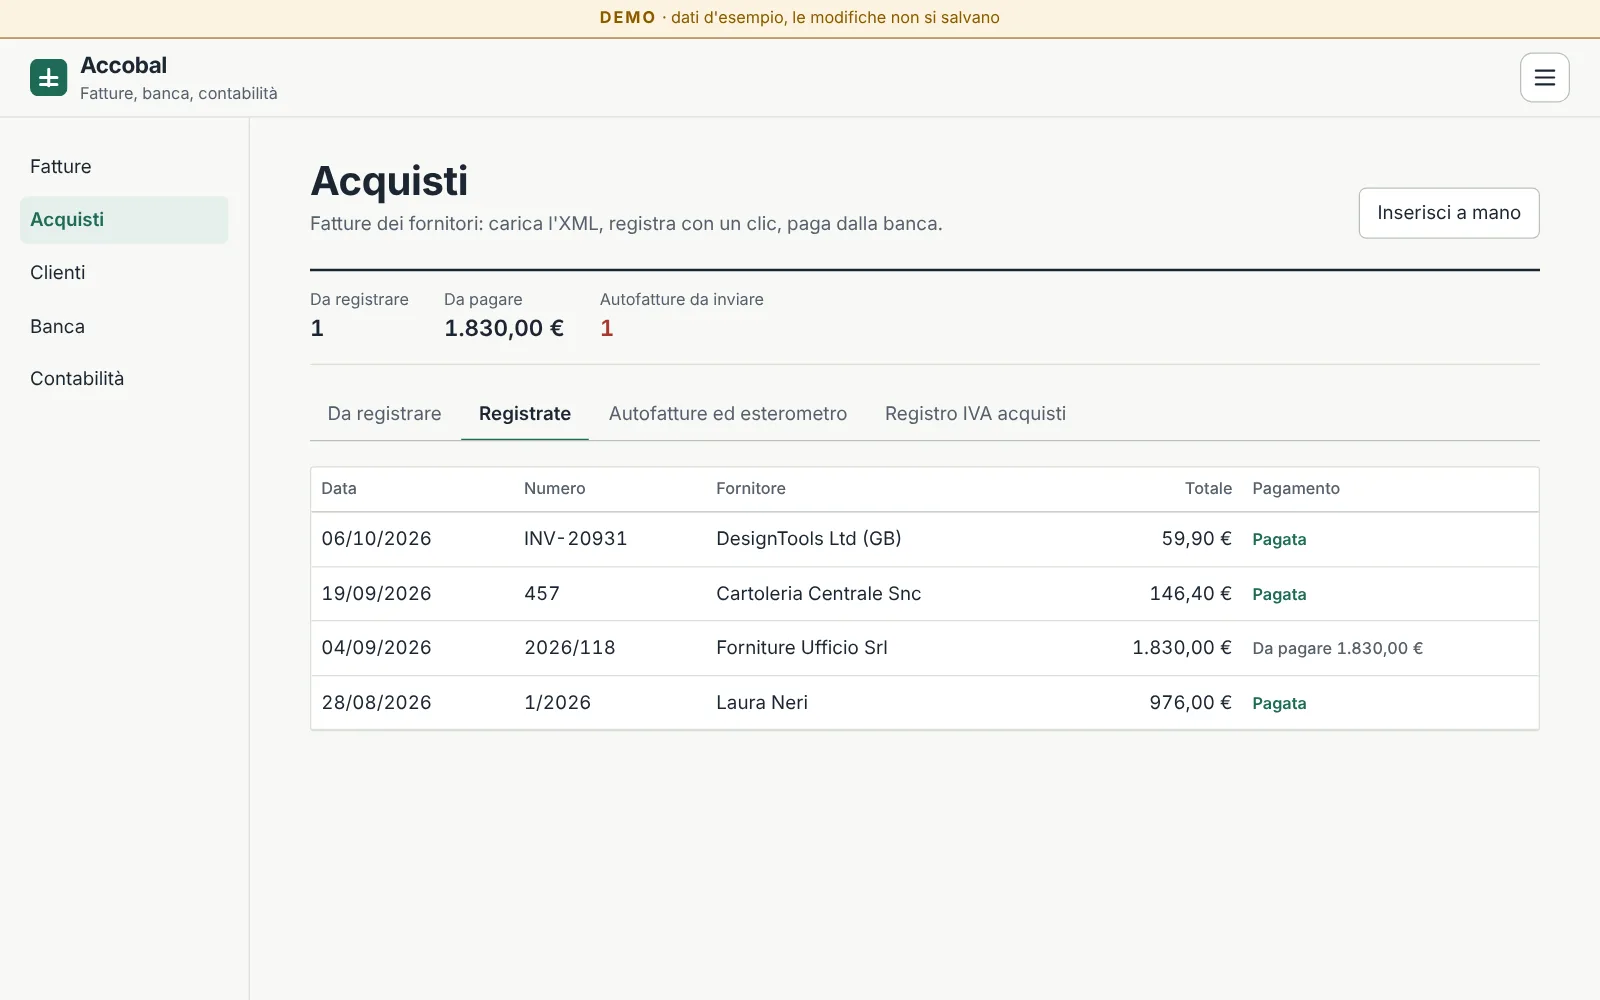1600x1000 pixels.
Task: Click Pagata status for Laura Neri row
Action: 1279,704
